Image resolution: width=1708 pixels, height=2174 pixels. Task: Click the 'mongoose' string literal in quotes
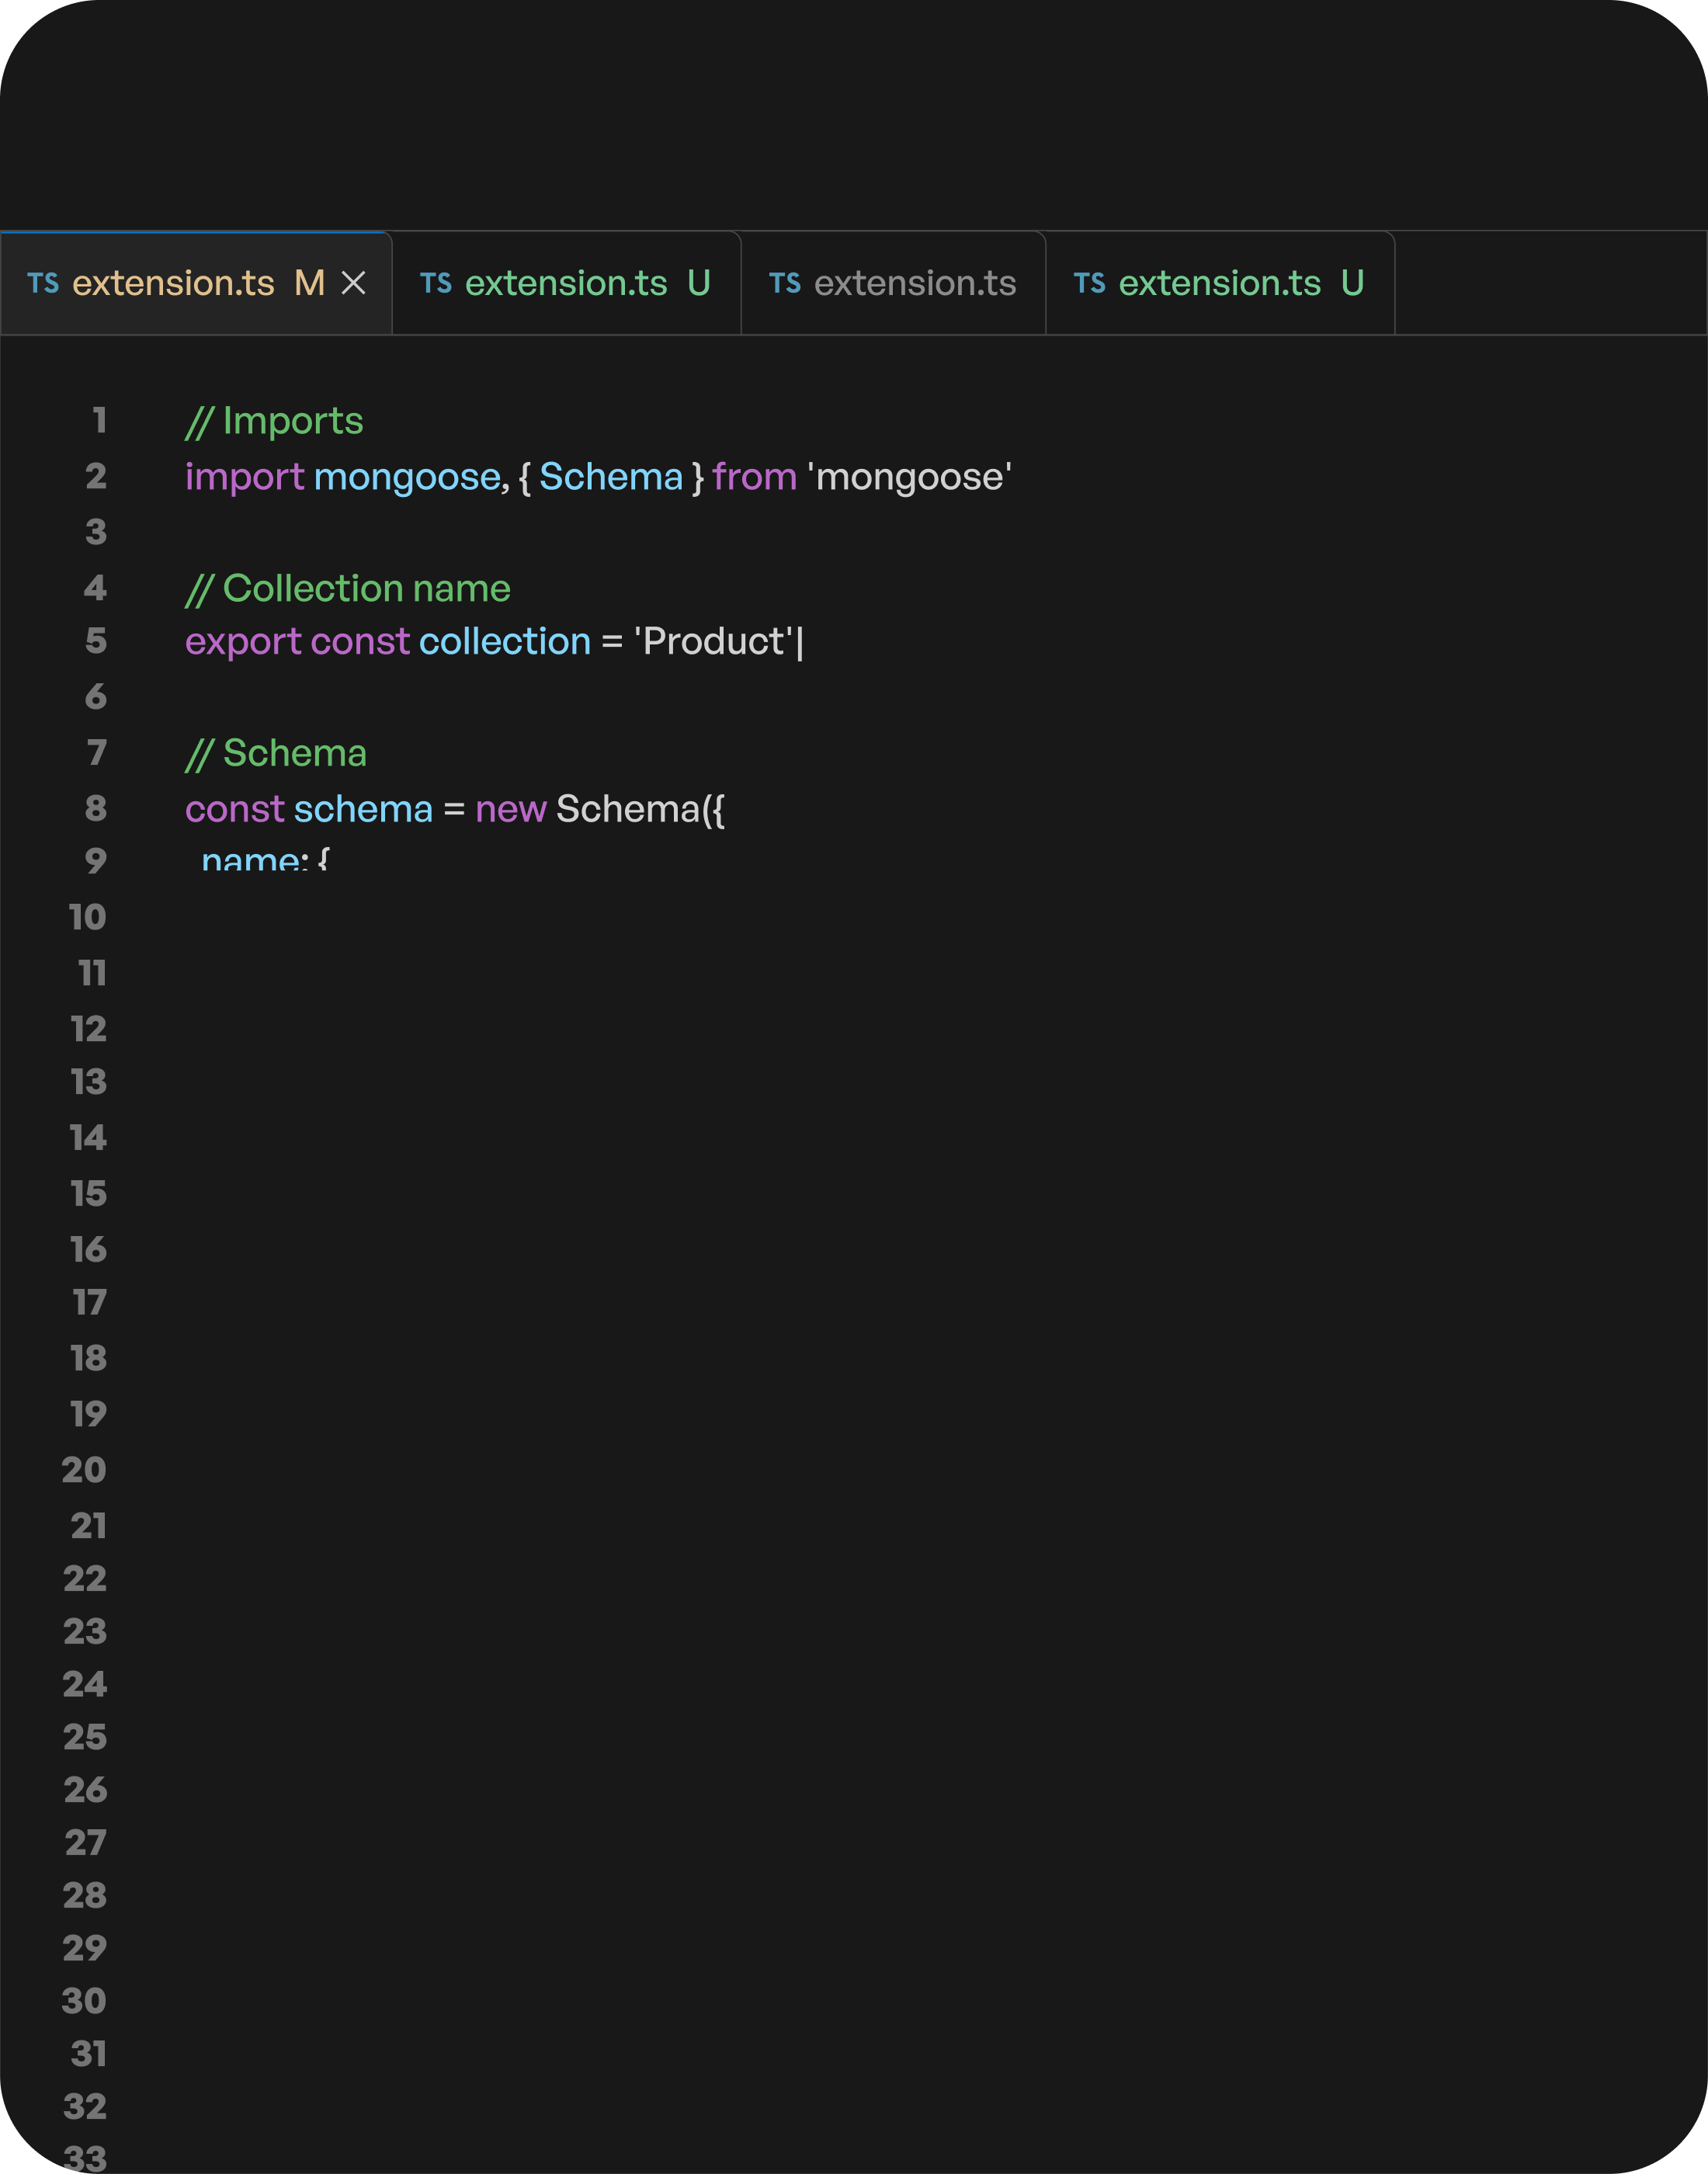tap(909, 477)
